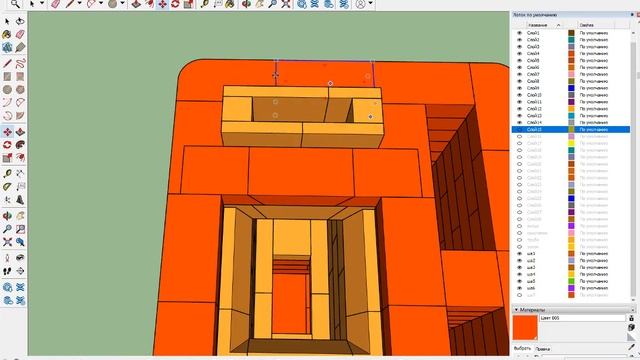Open color swatch for layer Слой9

(571, 88)
